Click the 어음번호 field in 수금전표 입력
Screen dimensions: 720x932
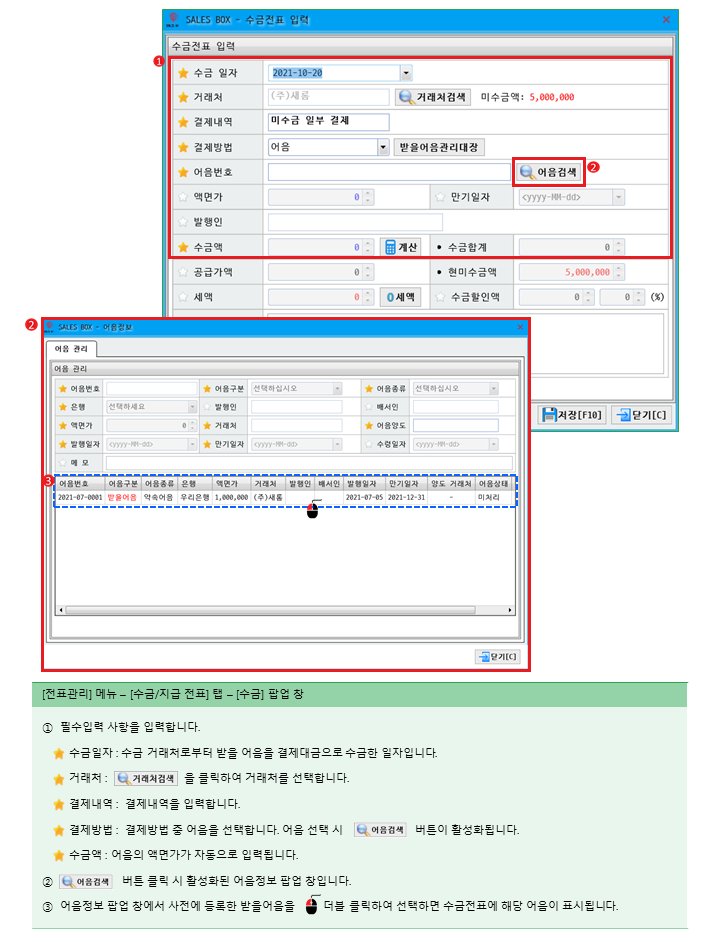[x=389, y=172]
